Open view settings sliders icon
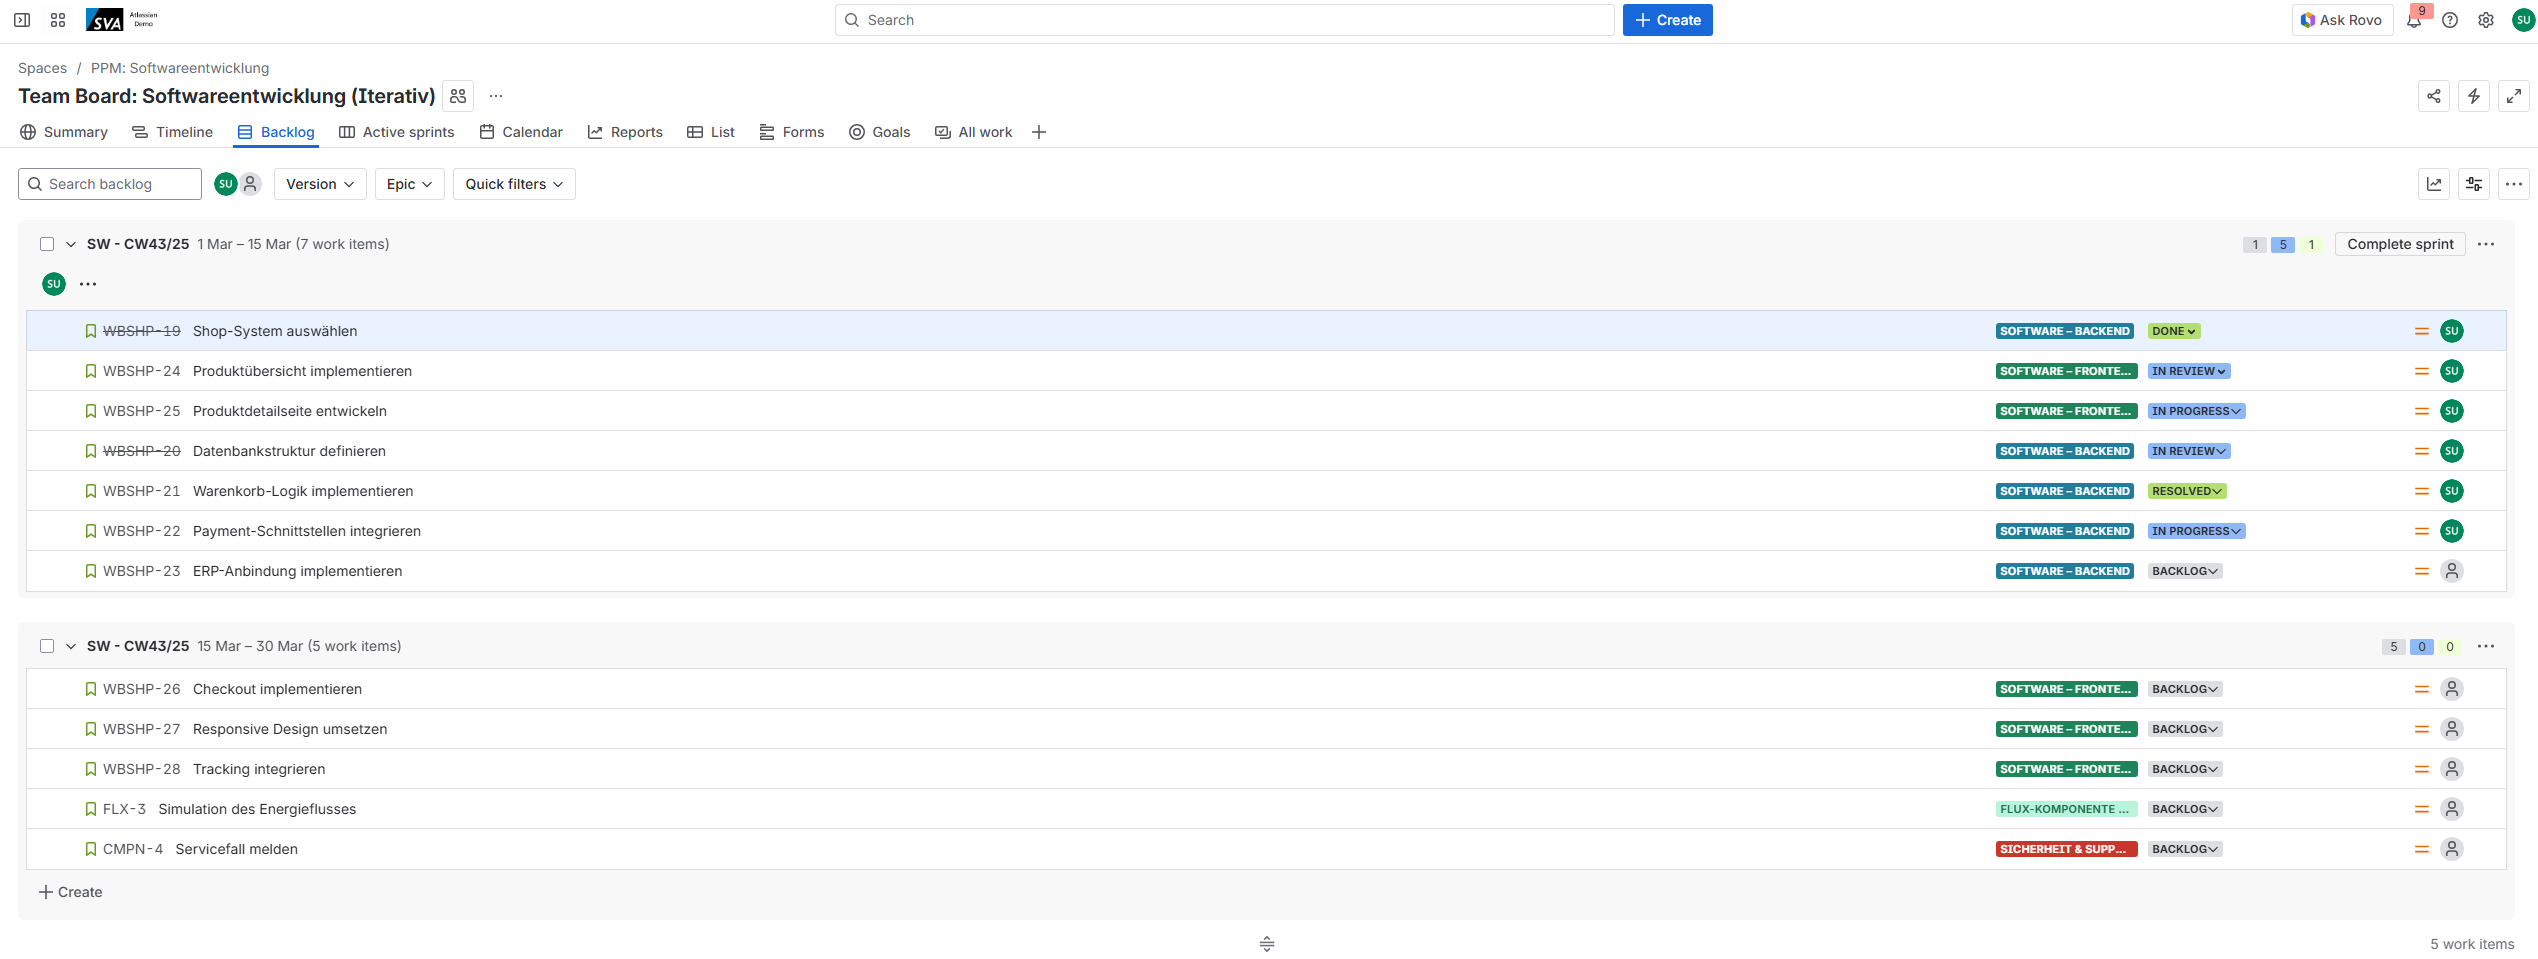The height and width of the screenshot is (959, 2538). click(2474, 184)
